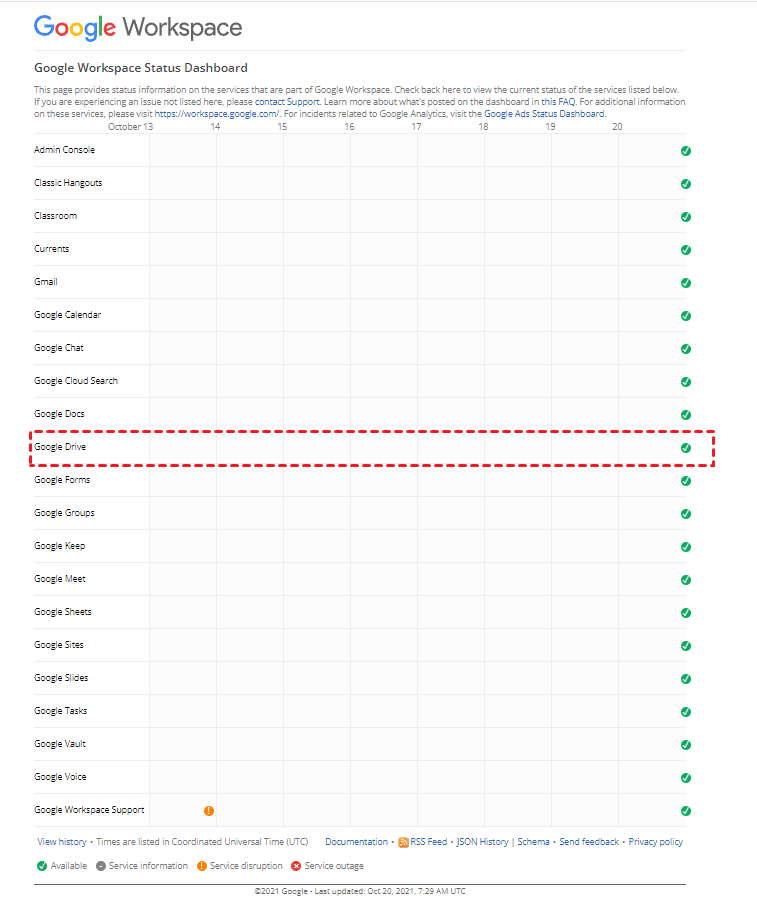
Task: Click the Classroom available status icon
Action: tap(686, 217)
